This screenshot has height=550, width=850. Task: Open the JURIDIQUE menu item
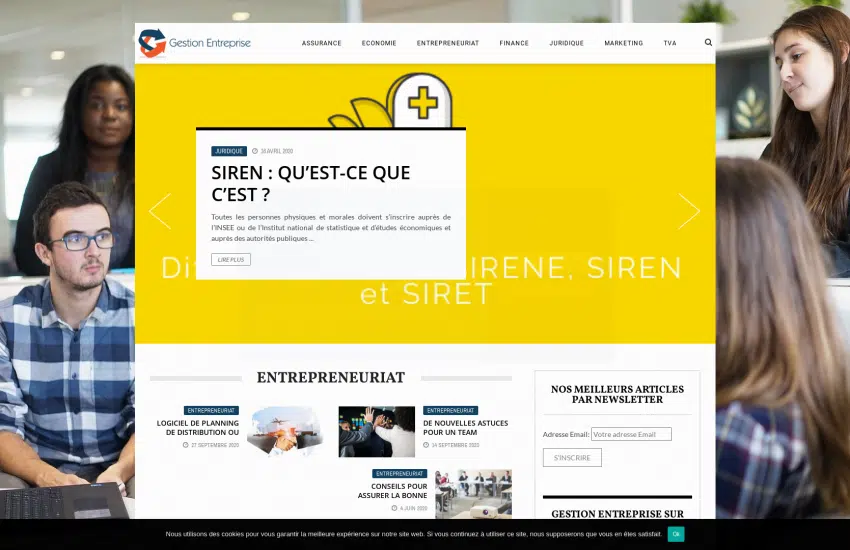(x=566, y=43)
